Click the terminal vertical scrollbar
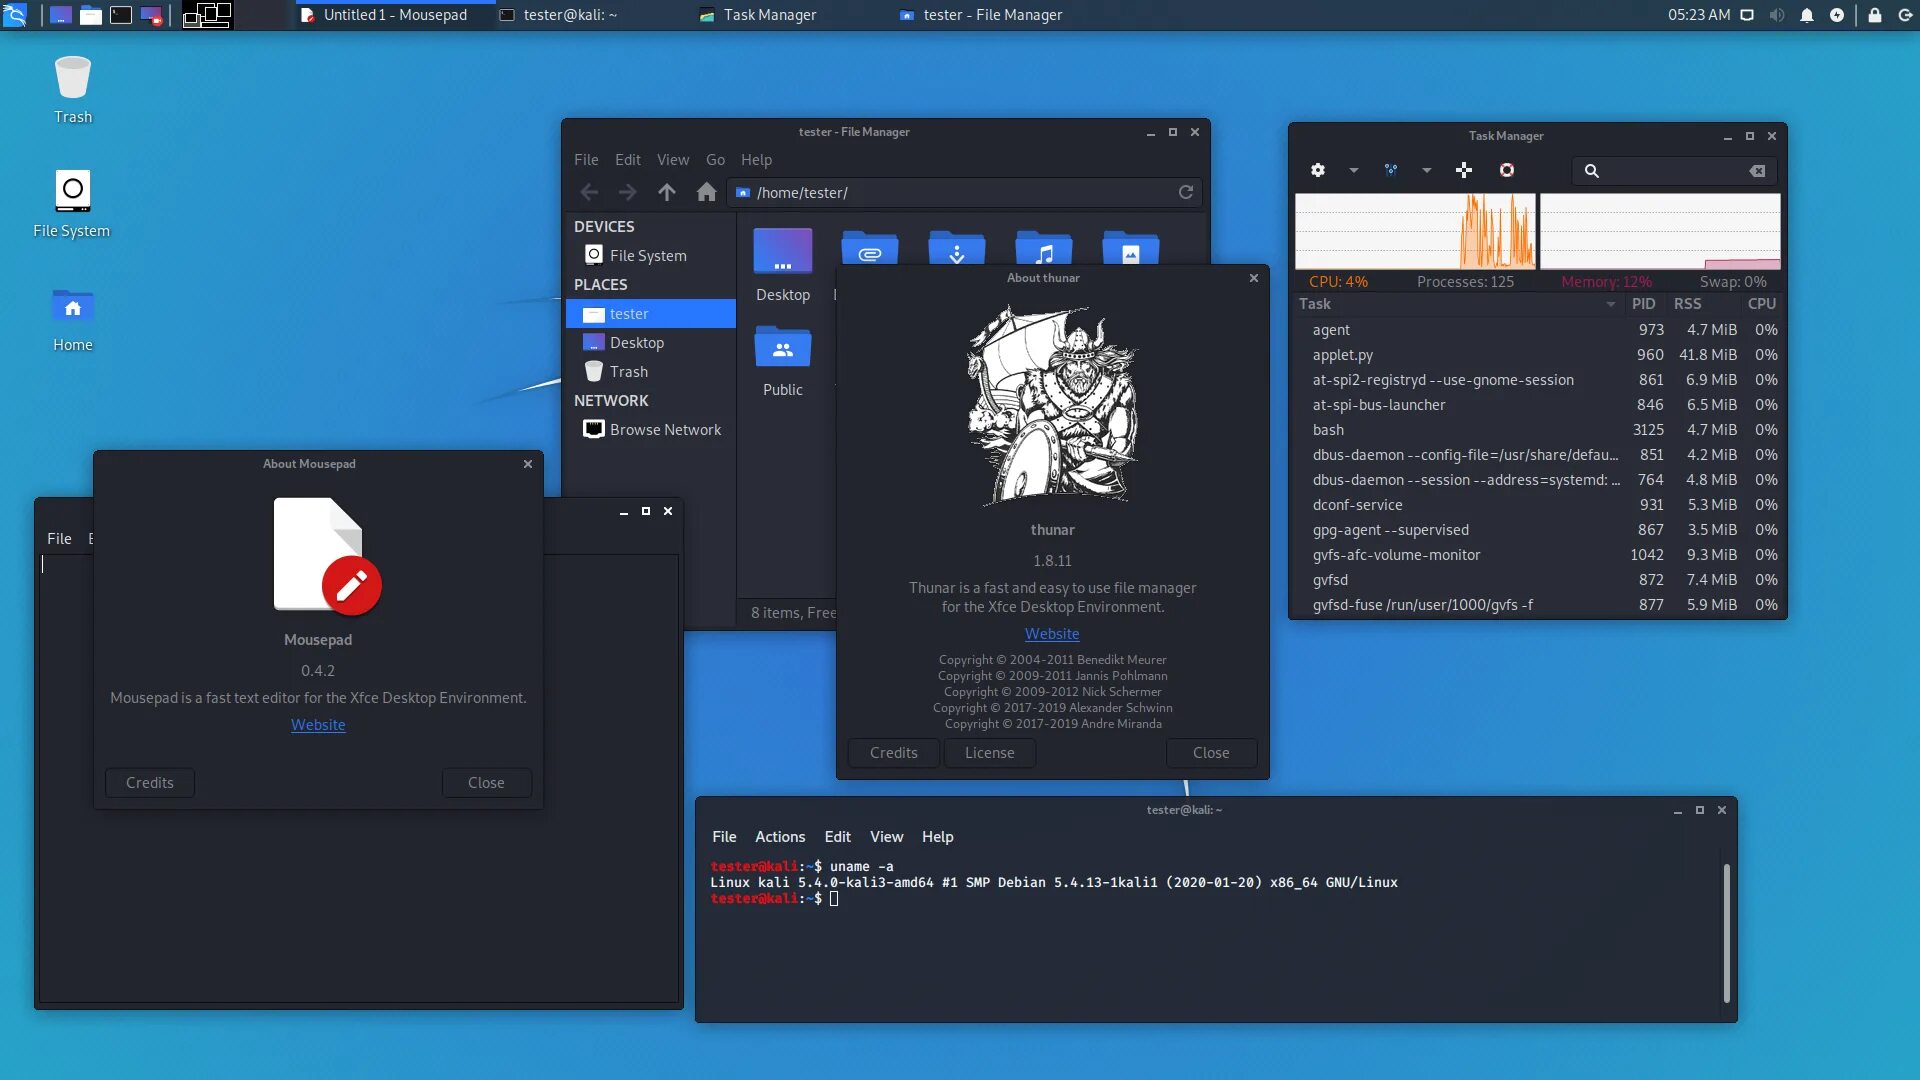This screenshot has width=1920, height=1080. pyautogui.click(x=1726, y=932)
